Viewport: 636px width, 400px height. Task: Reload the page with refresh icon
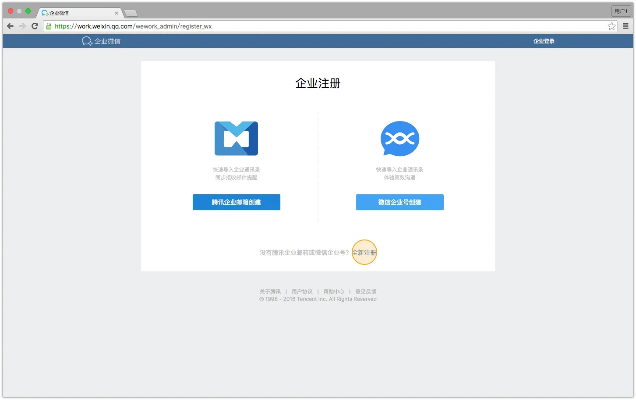tap(35, 26)
